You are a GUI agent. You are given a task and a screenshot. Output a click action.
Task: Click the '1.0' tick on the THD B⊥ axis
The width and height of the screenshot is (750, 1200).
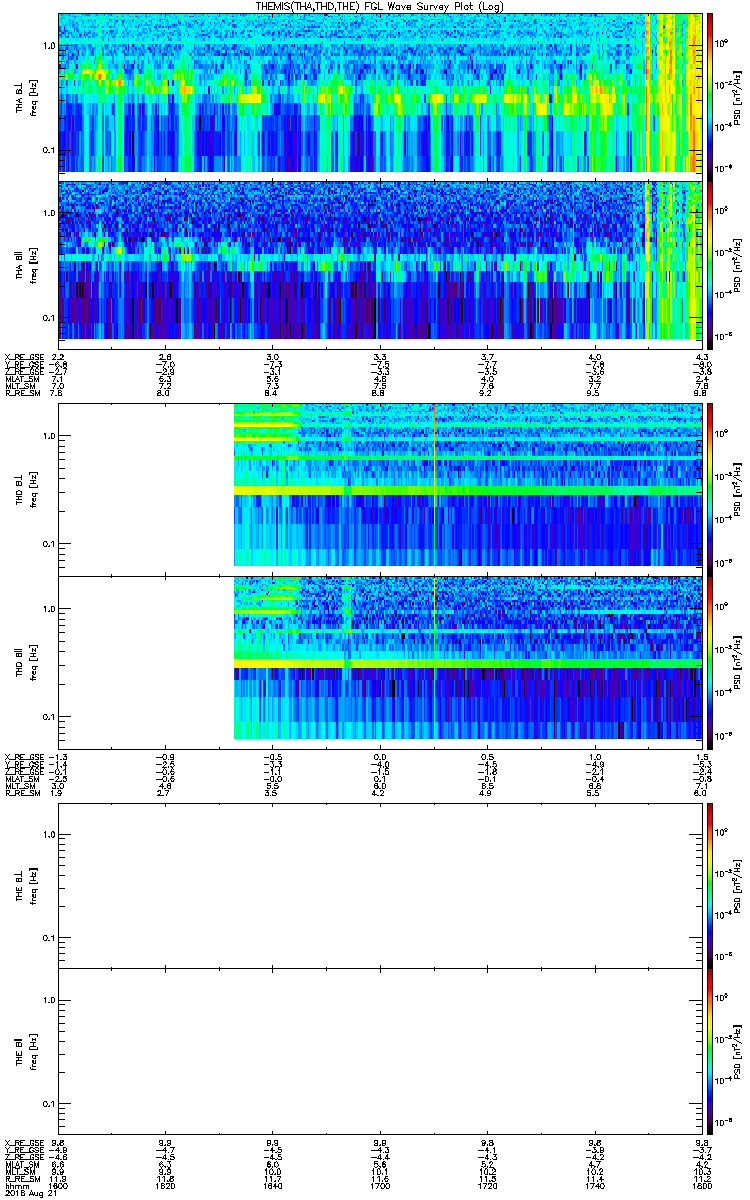pos(48,436)
